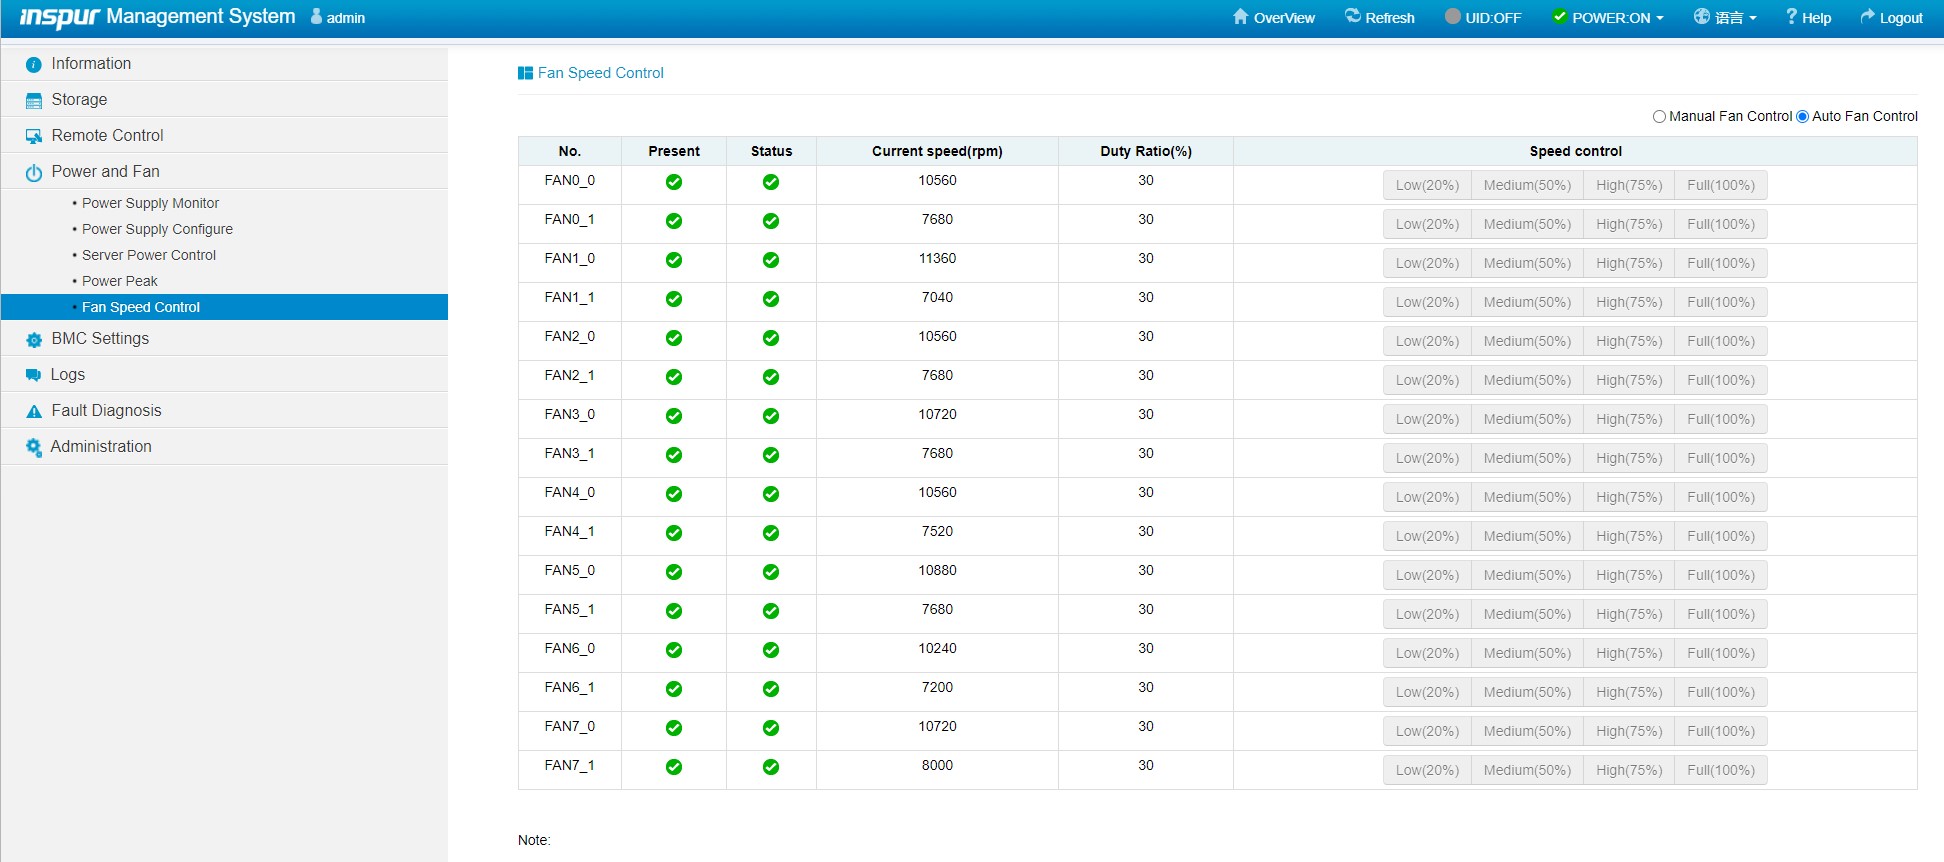Open the language selection dropdown
1944x862 pixels.
click(1725, 18)
